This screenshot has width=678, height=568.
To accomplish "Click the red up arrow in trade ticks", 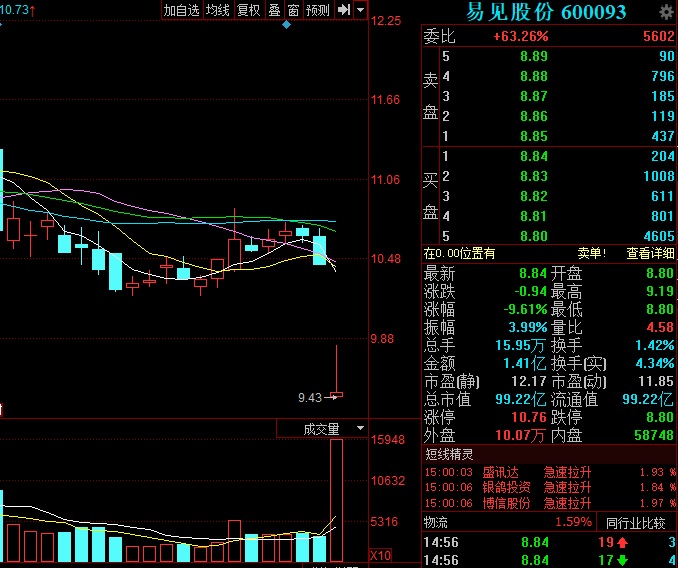I will click(x=621, y=541).
